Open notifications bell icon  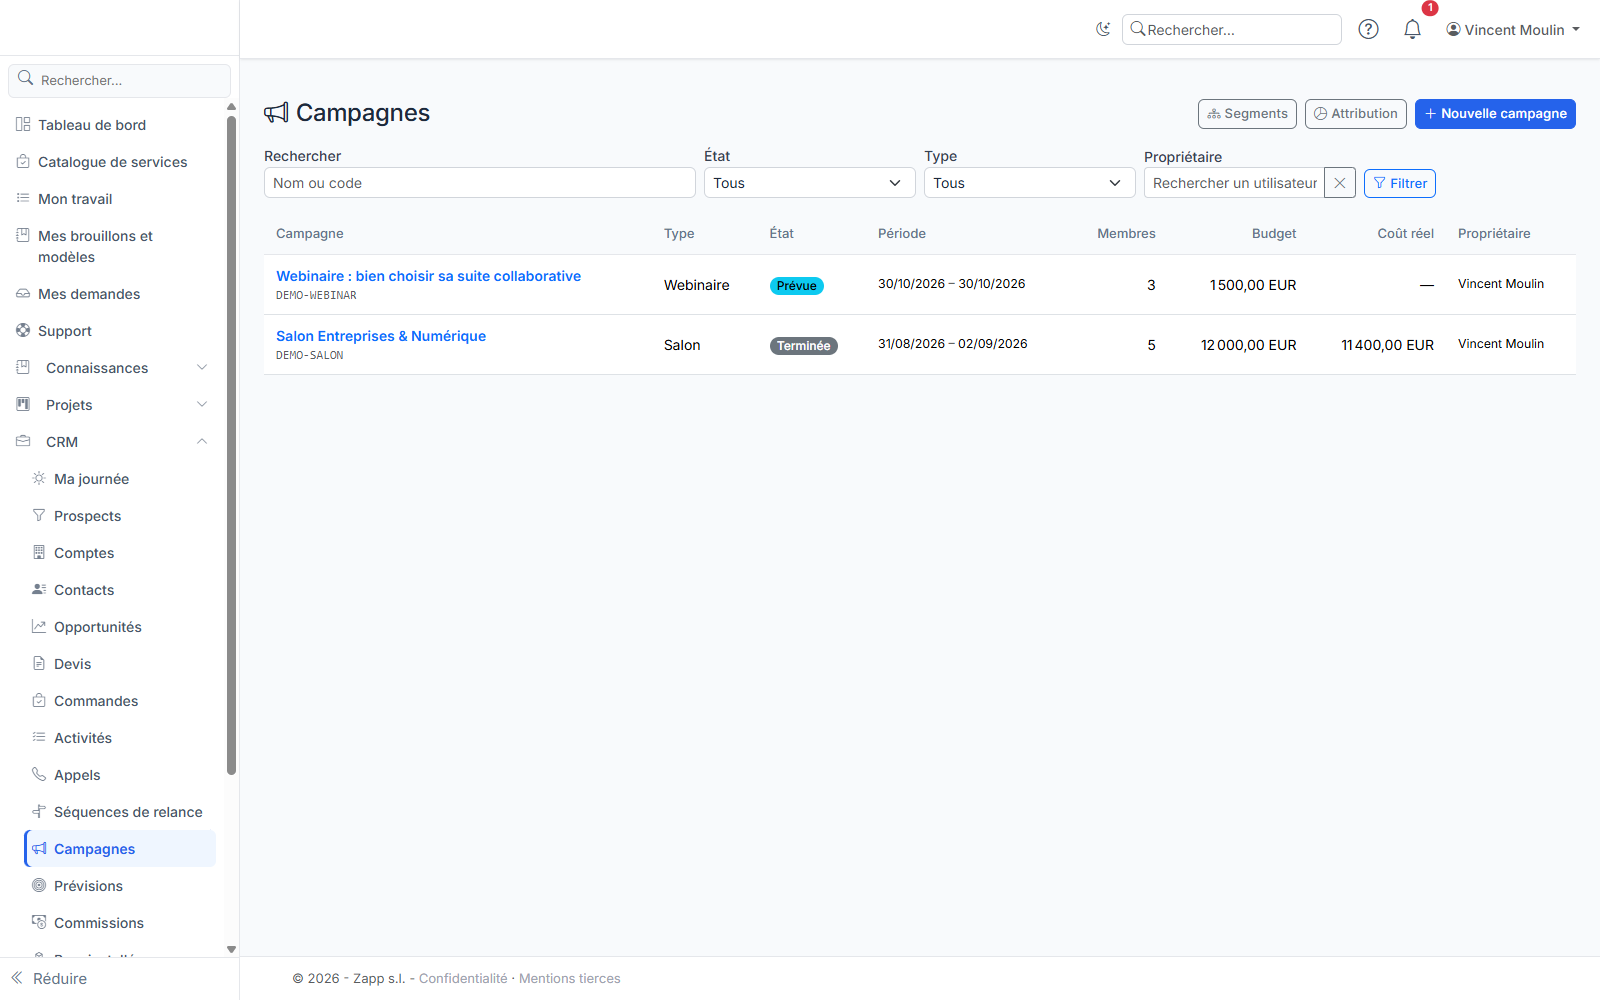point(1412,29)
